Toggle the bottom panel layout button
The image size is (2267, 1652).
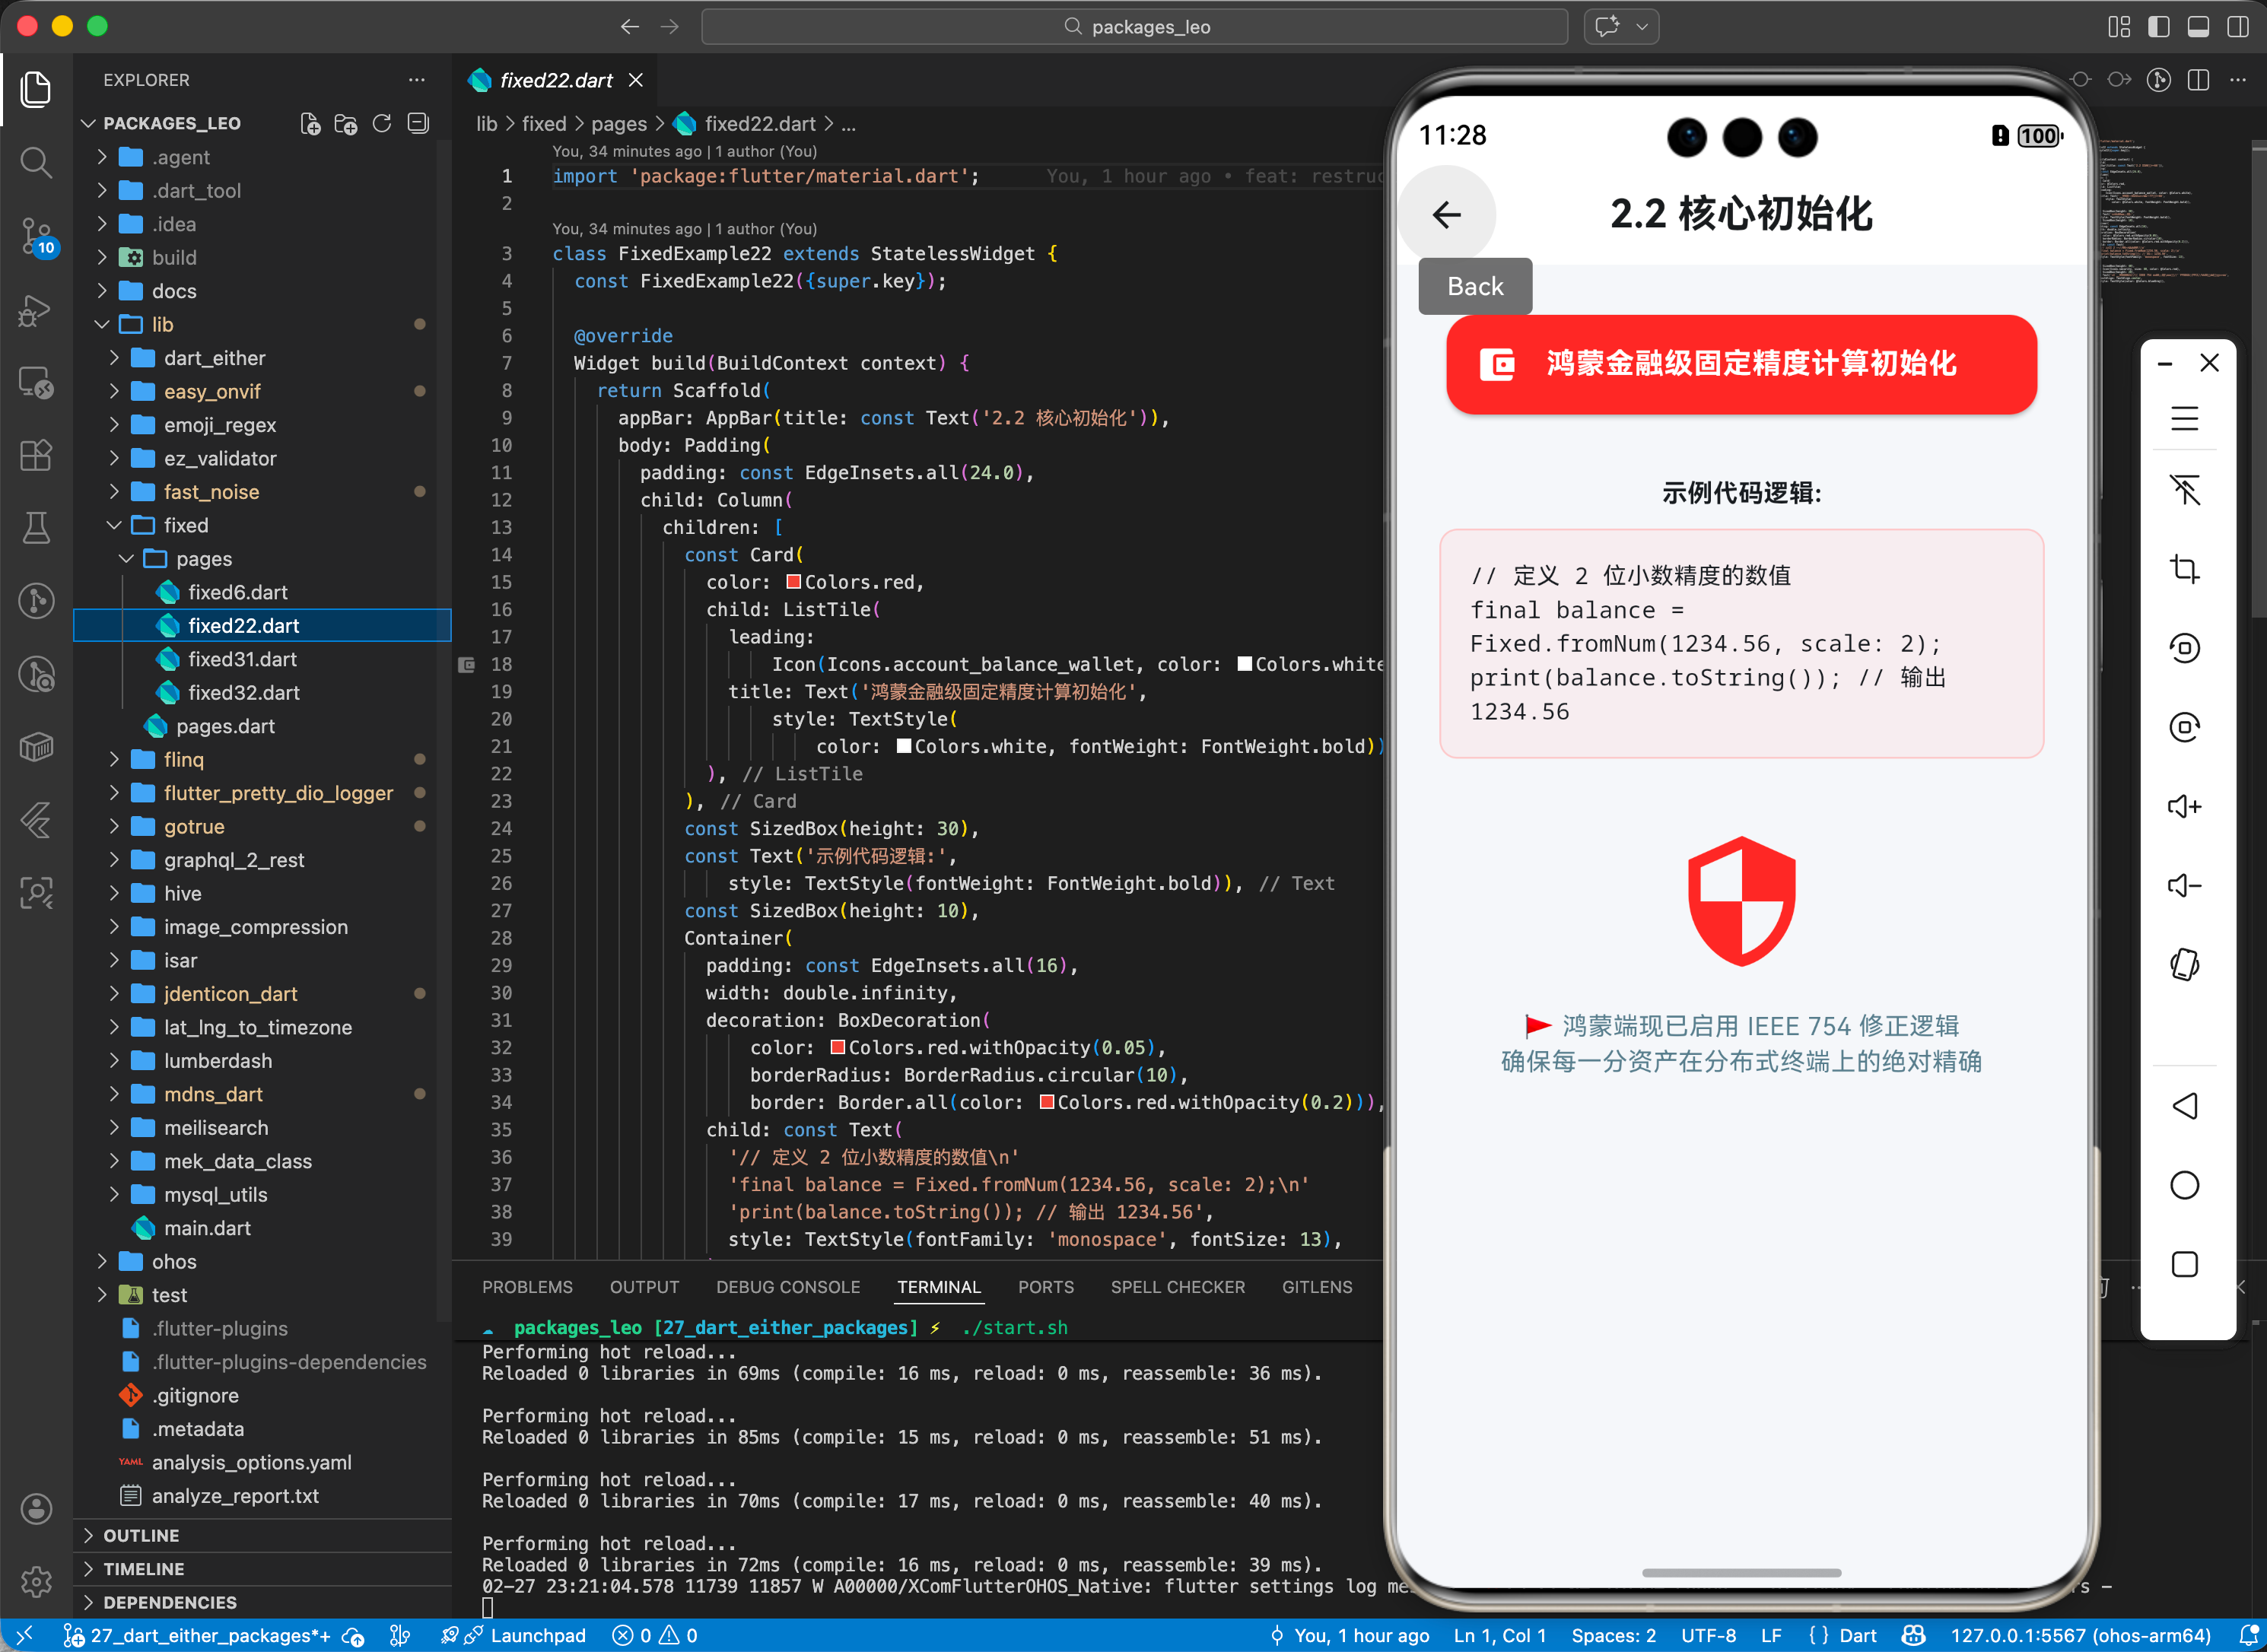[x=2198, y=27]
